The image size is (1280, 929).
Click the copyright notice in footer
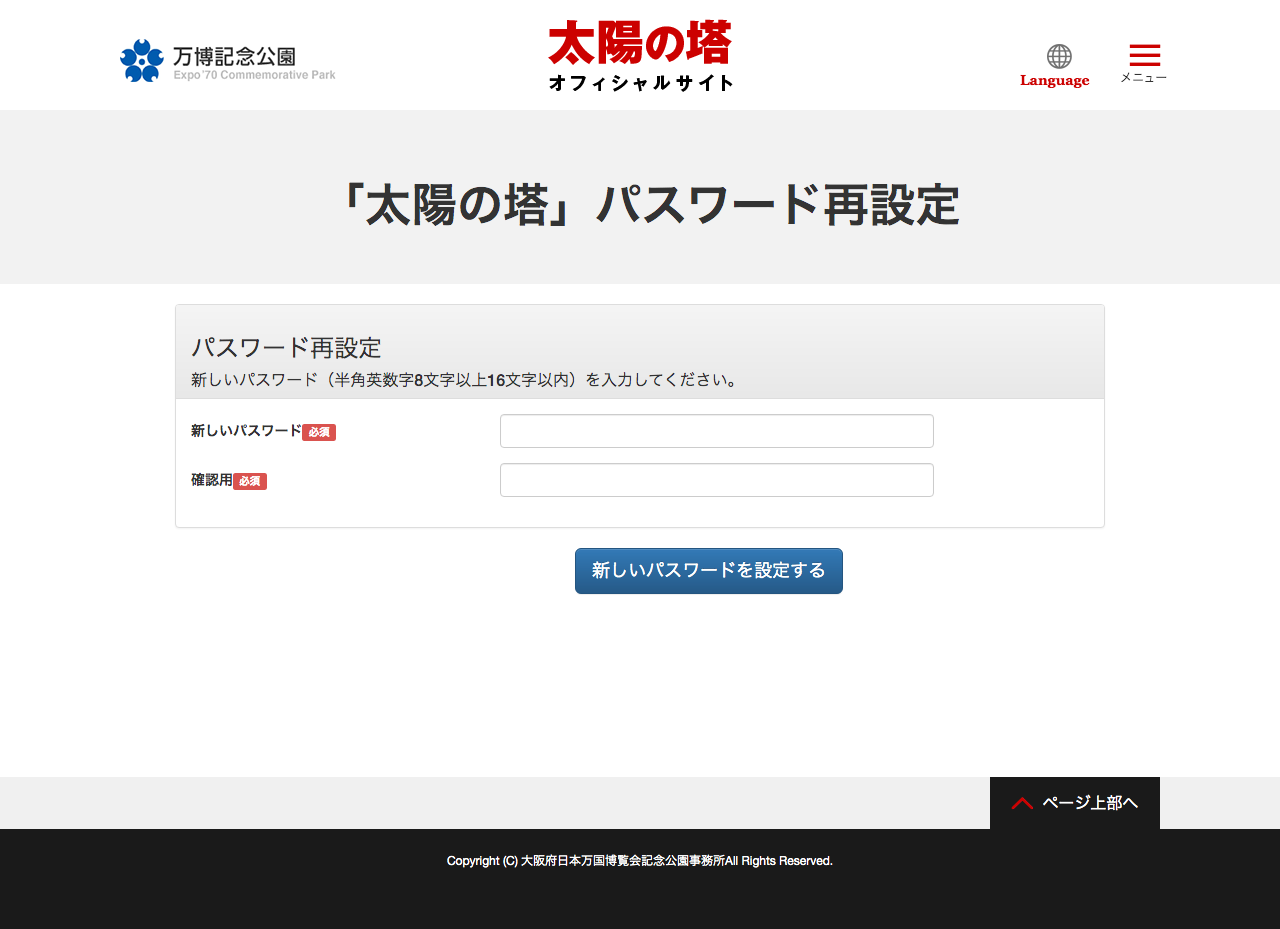pos(640,861)
